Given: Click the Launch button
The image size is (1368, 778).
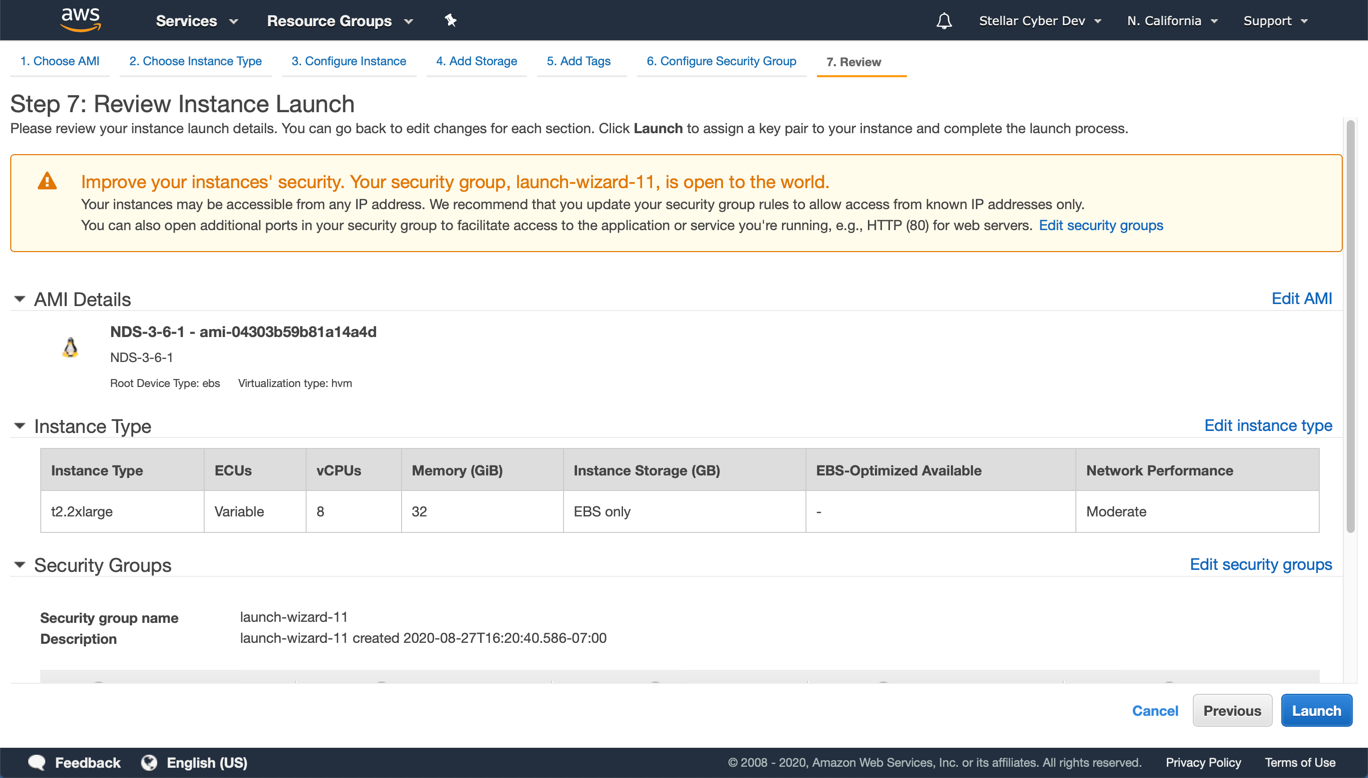Looking at the screenshot, I should 1316,710.
